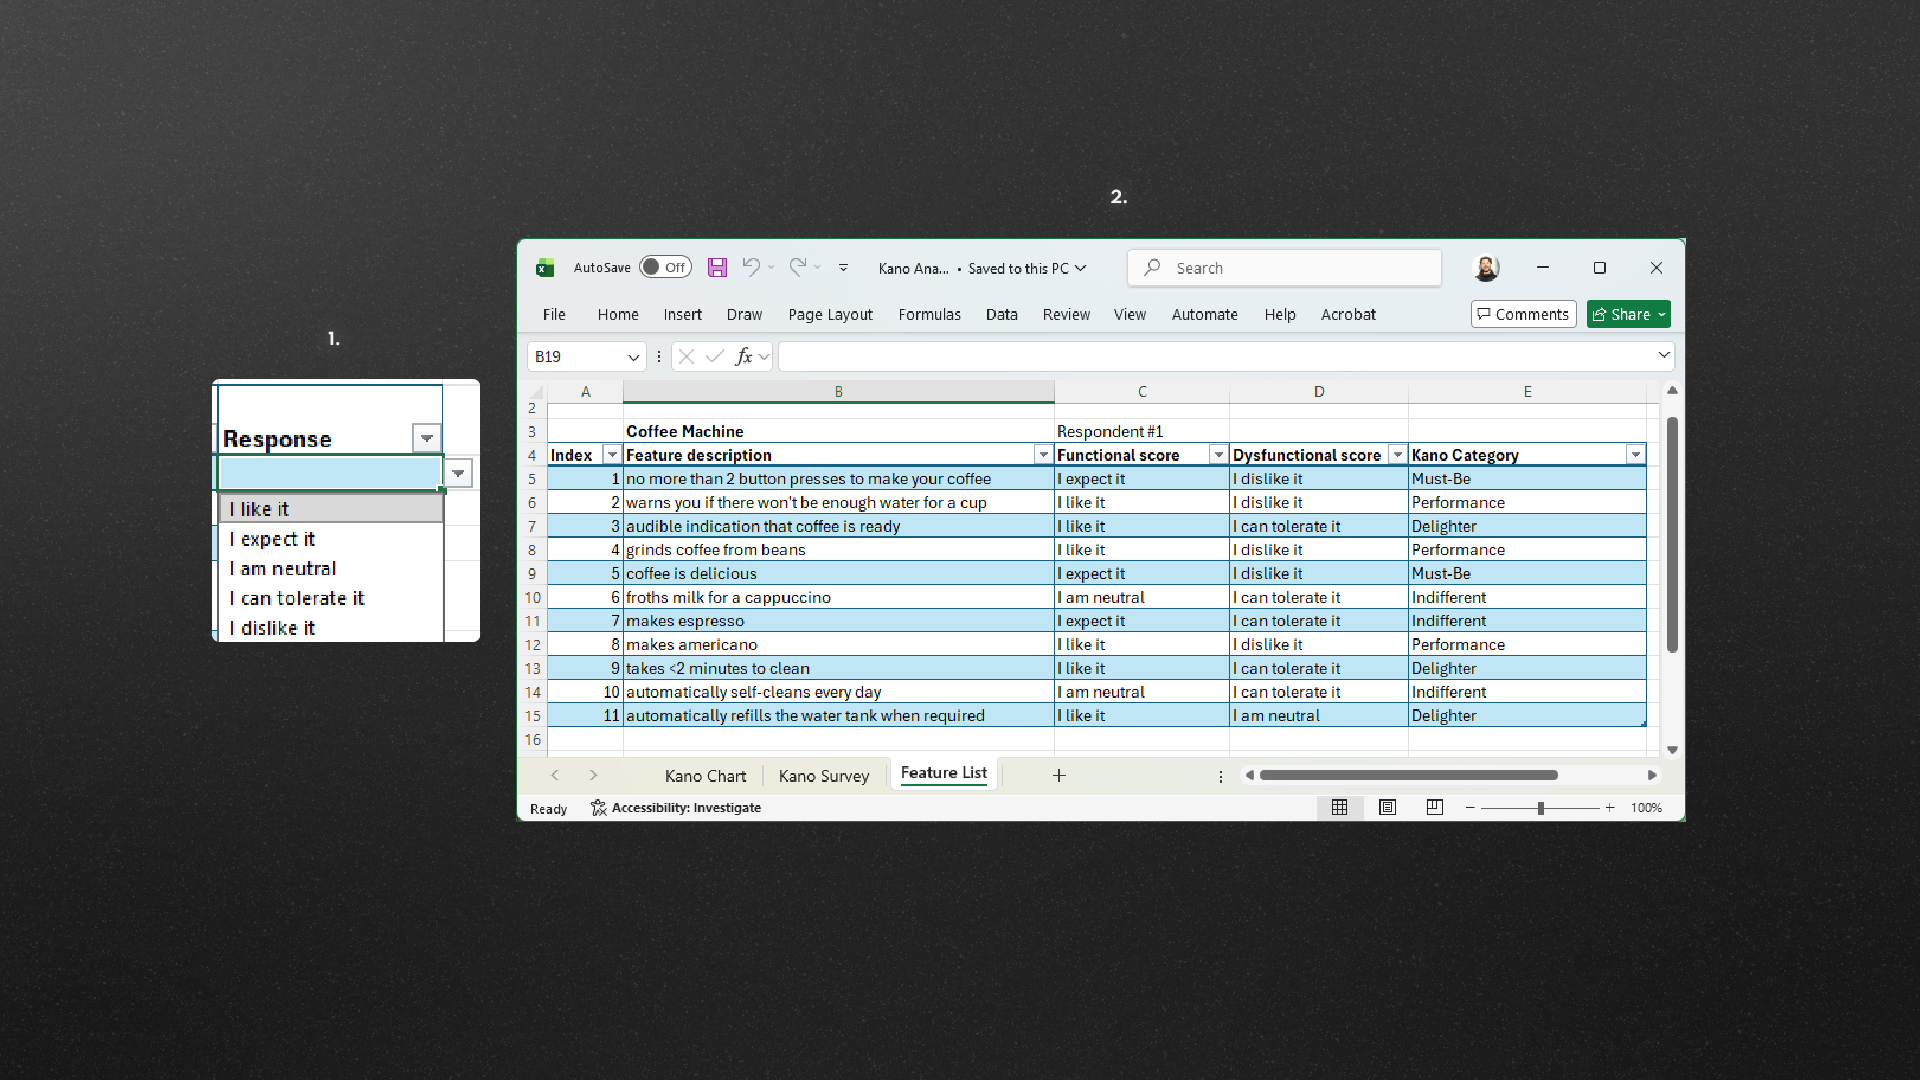Click the Search magnifier icon
1920x1080 pixels.
point(1153,268)
